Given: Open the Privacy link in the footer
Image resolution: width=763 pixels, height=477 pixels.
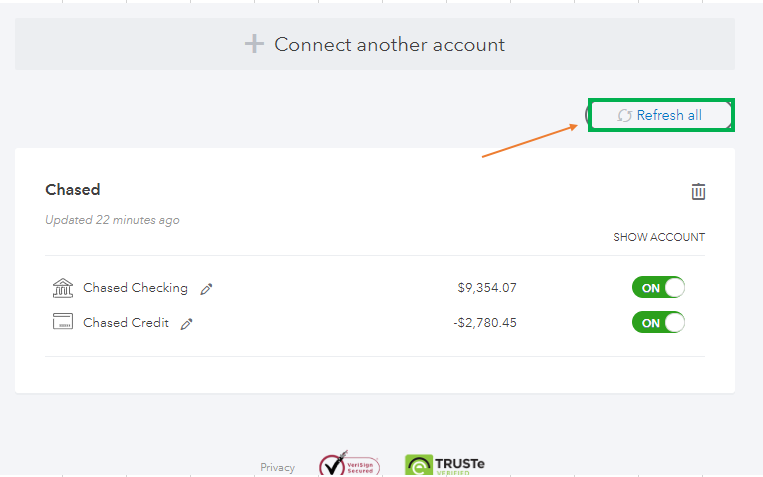Looking at the screenshot, I should pos(277,467).
